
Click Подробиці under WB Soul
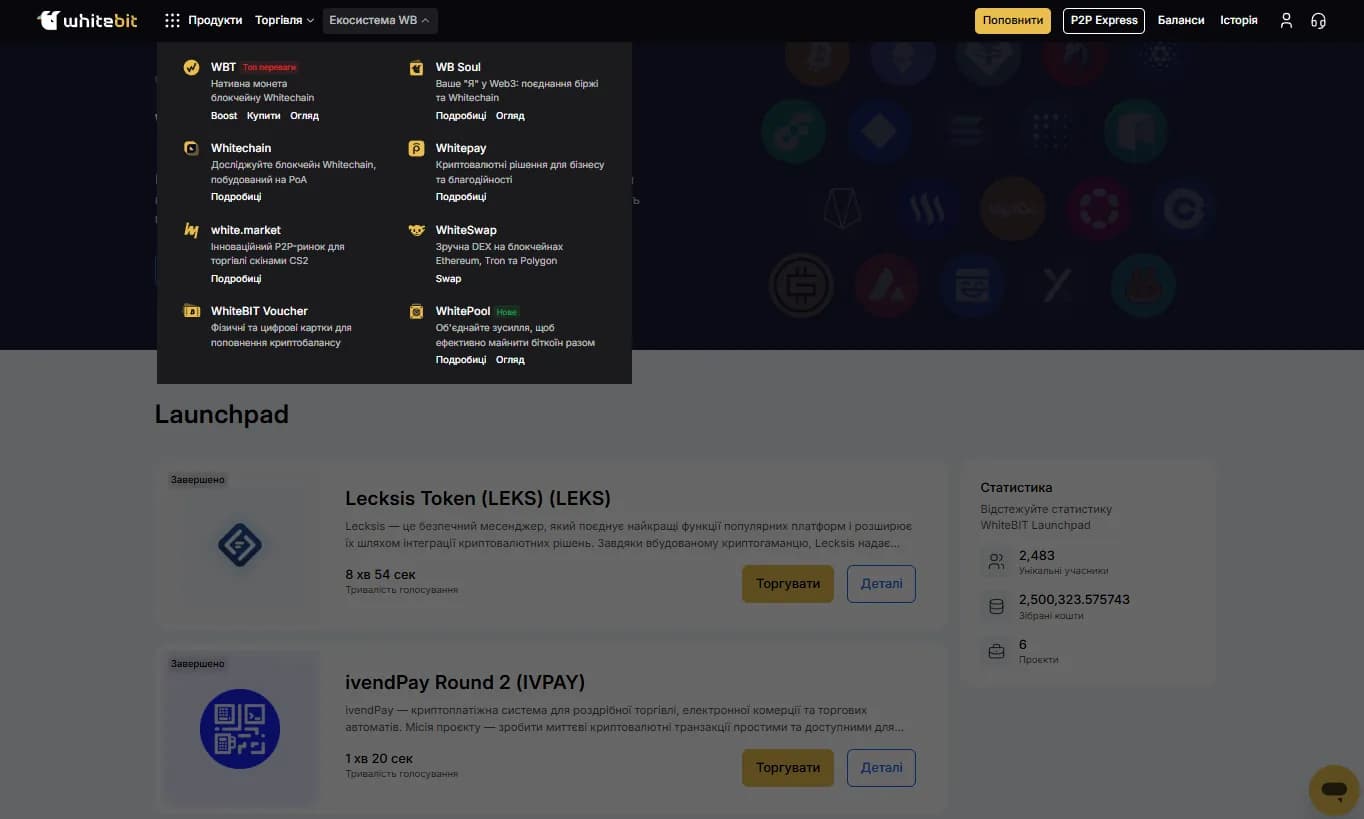coord(461,116)
